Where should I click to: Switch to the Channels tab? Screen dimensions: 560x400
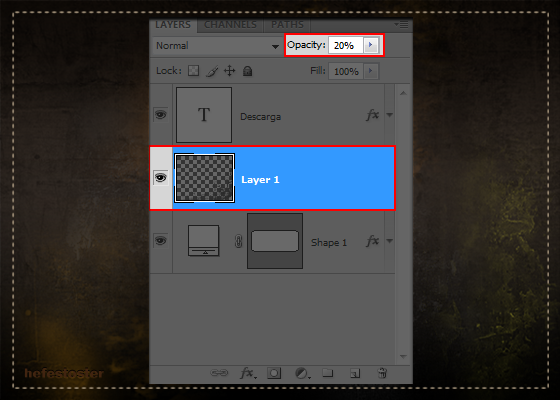point(230,25)
